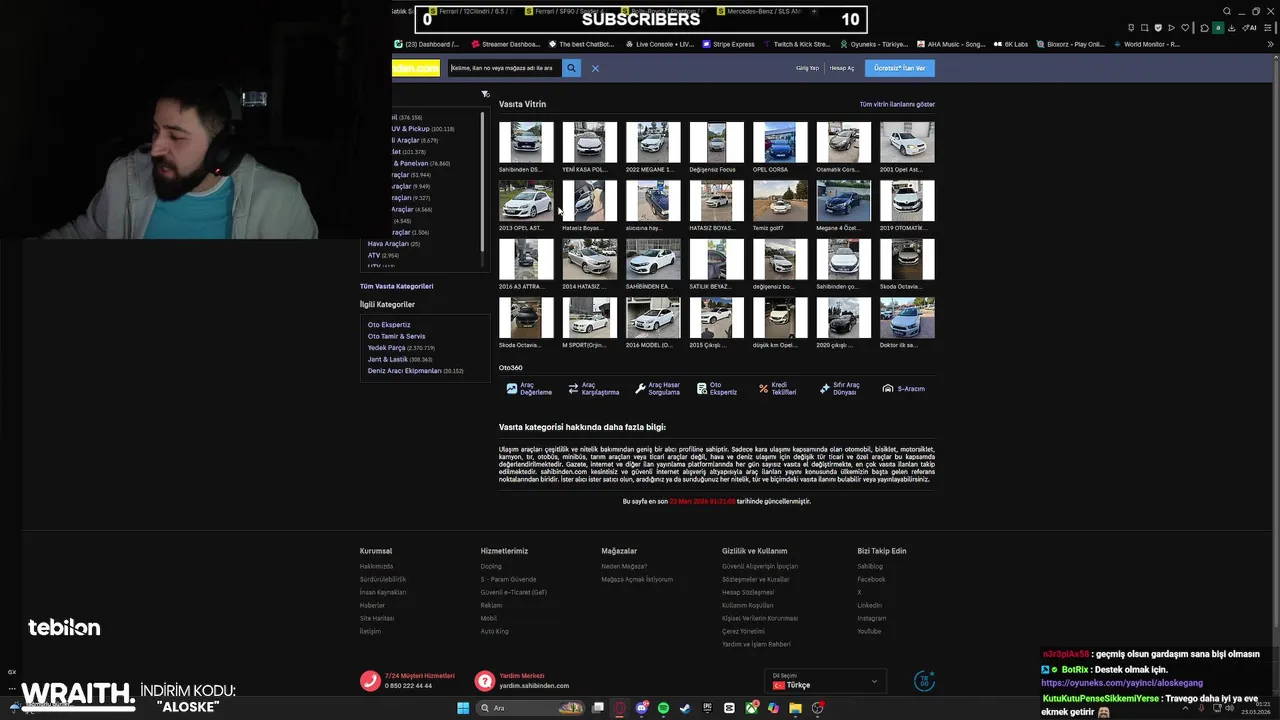Open the 6K Labs bookmark
Screen dimensions: 1280x720
(1010, 44)
